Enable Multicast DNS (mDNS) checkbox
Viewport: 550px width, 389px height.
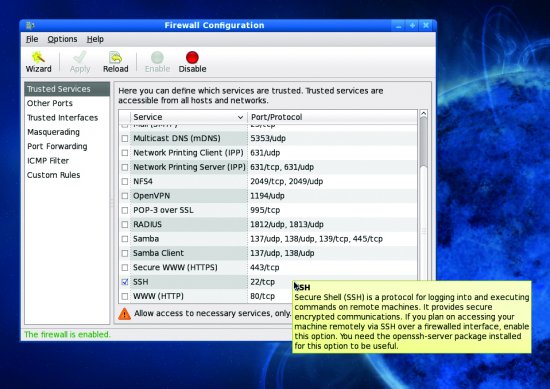click(x=125, y=139)
